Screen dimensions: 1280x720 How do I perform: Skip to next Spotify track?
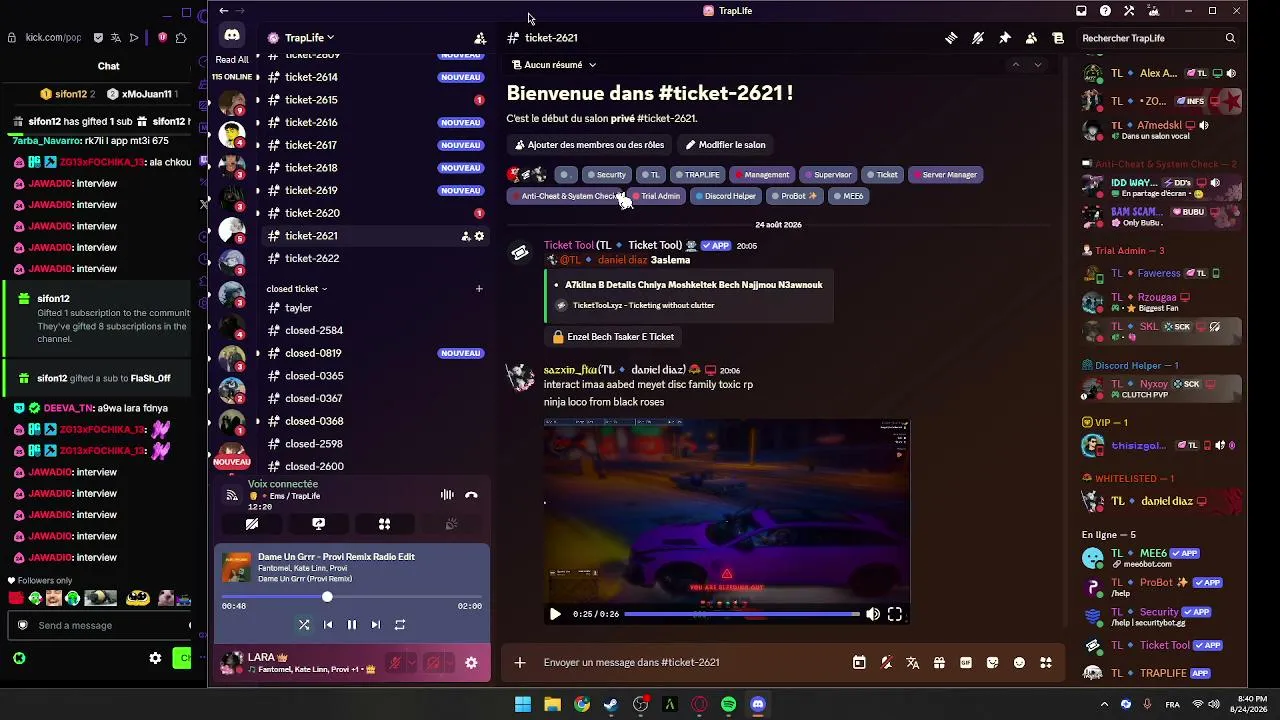(375, 625)
